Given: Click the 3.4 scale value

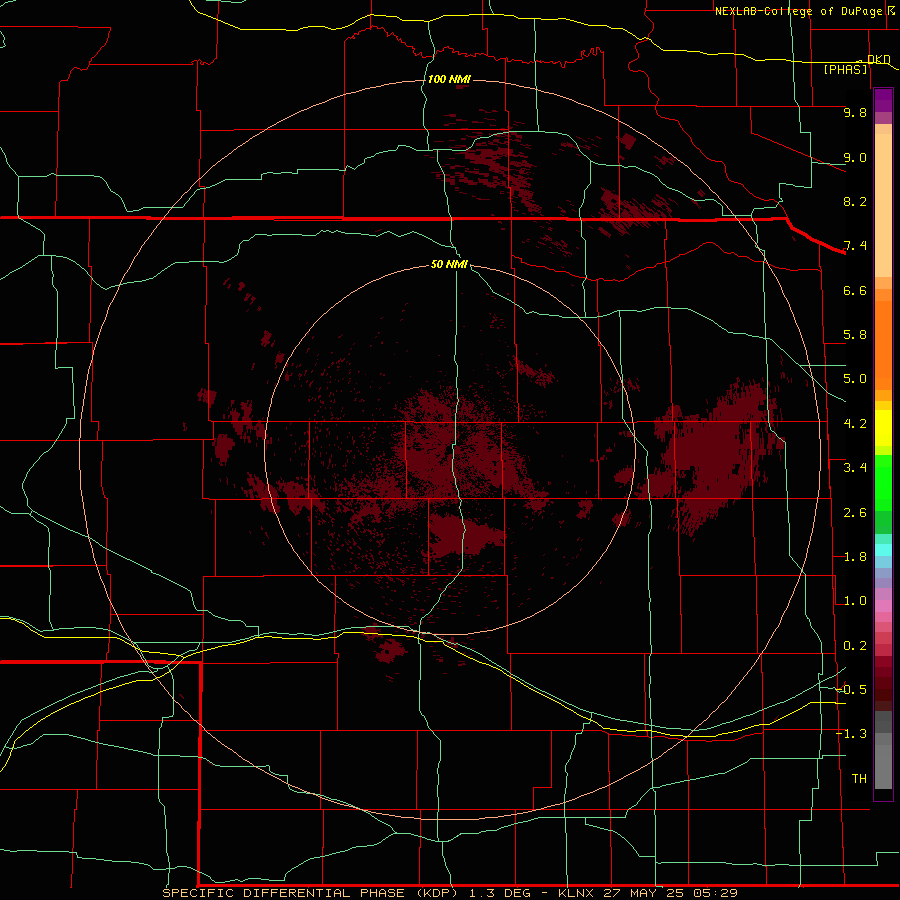Looking at the screenshot, I should click(855, 468).
